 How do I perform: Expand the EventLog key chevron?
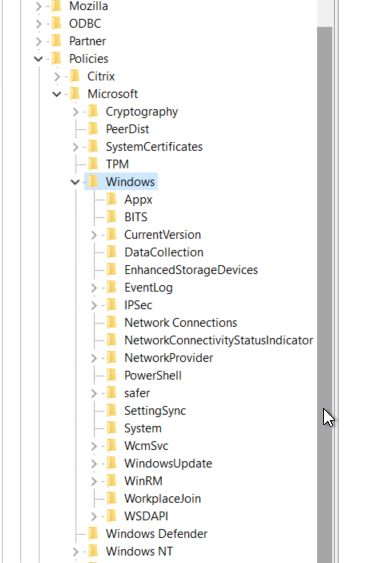coord(94,288)
